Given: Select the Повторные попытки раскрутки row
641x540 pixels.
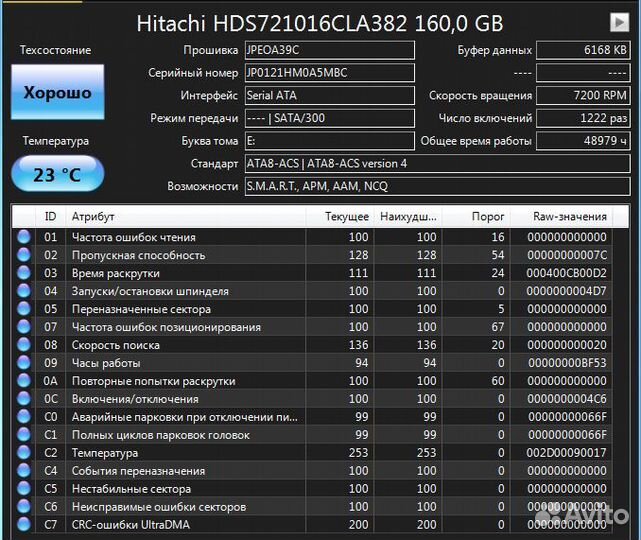Looking at the screenshot, I should tap(312, 381).
